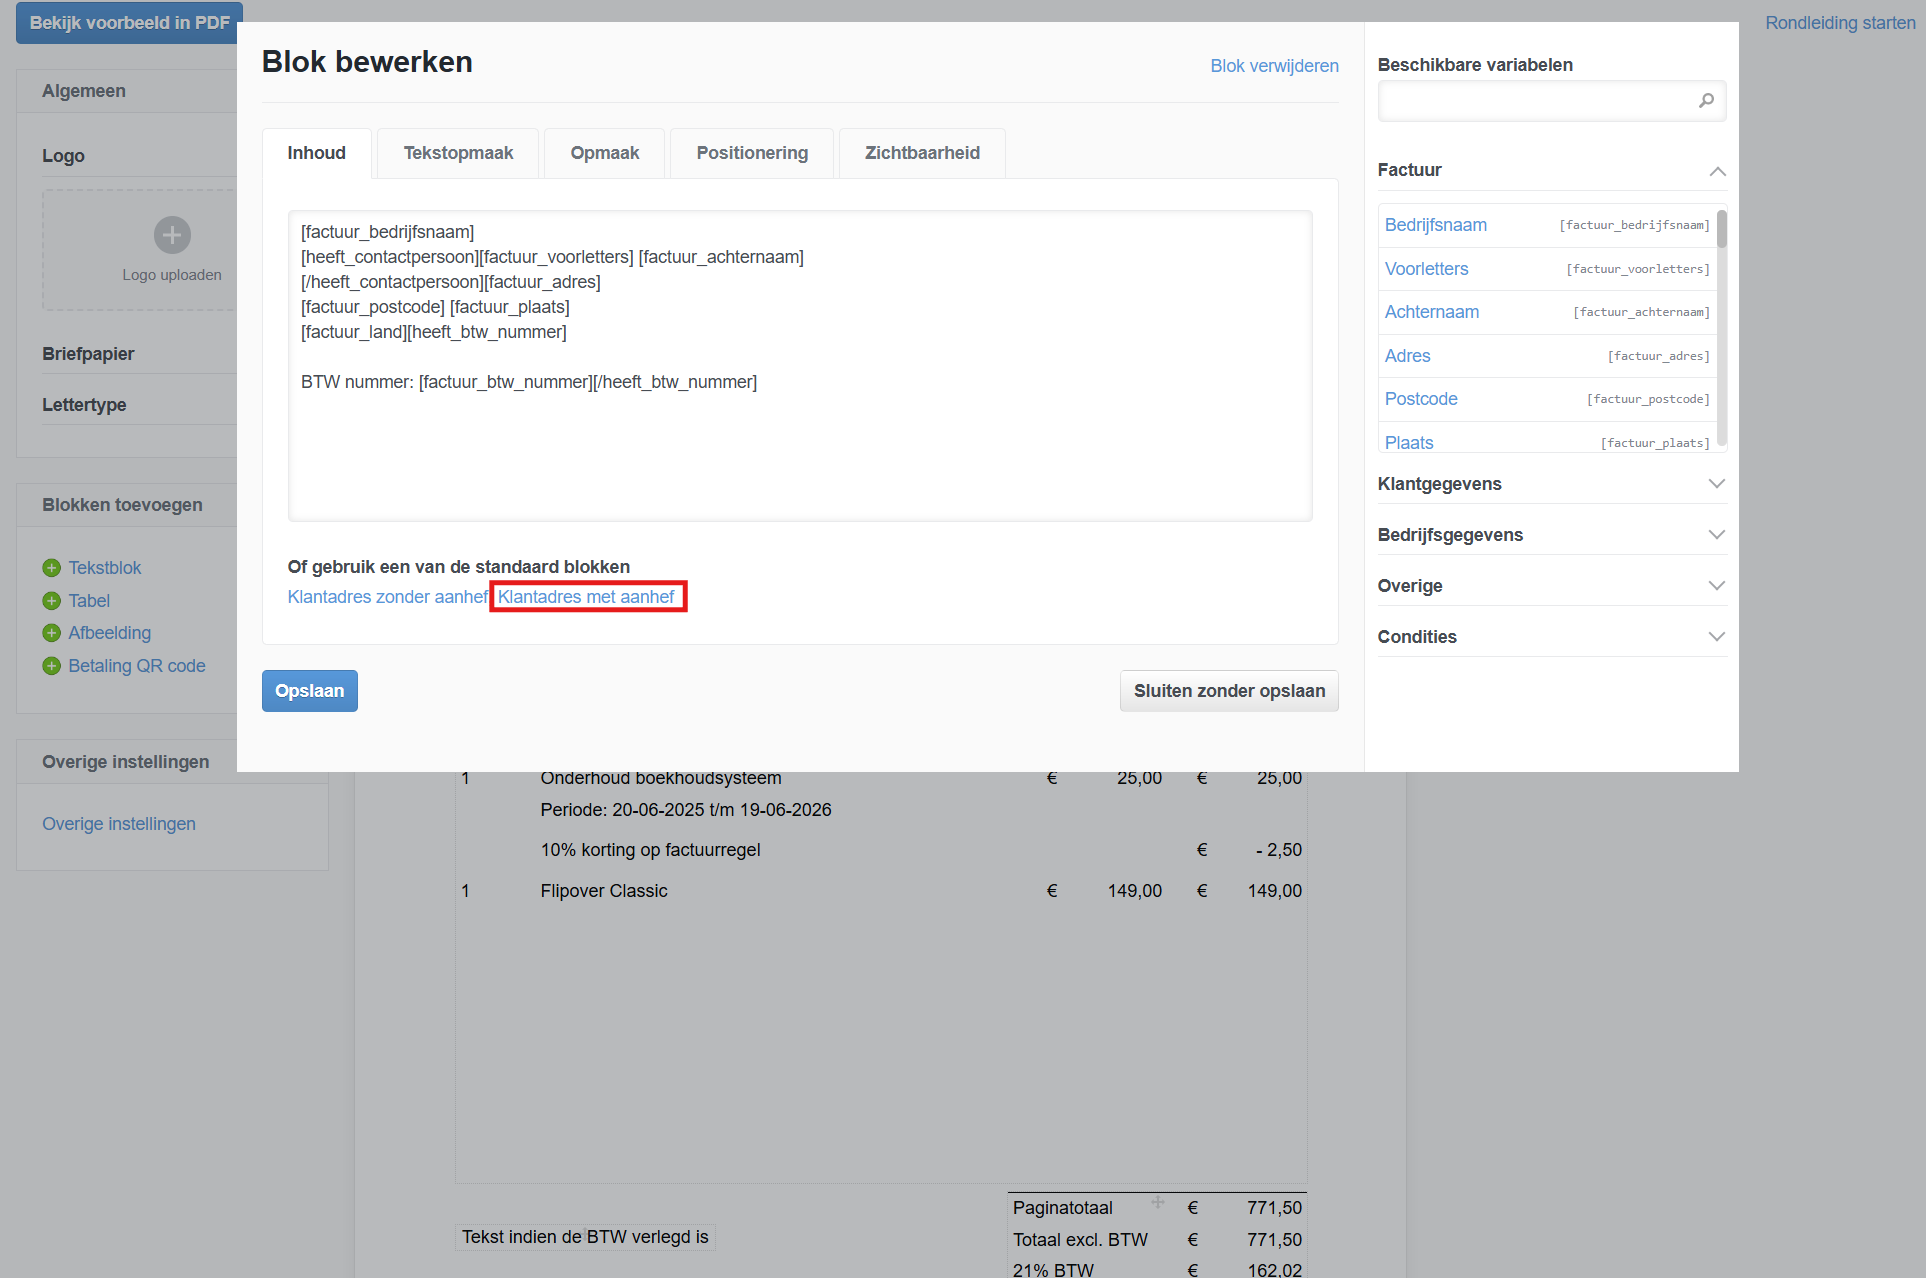Click the green plus icon beside Betaling QR code
Image resolution: width=1926 pixels, height=1278 pixels.
52,666
